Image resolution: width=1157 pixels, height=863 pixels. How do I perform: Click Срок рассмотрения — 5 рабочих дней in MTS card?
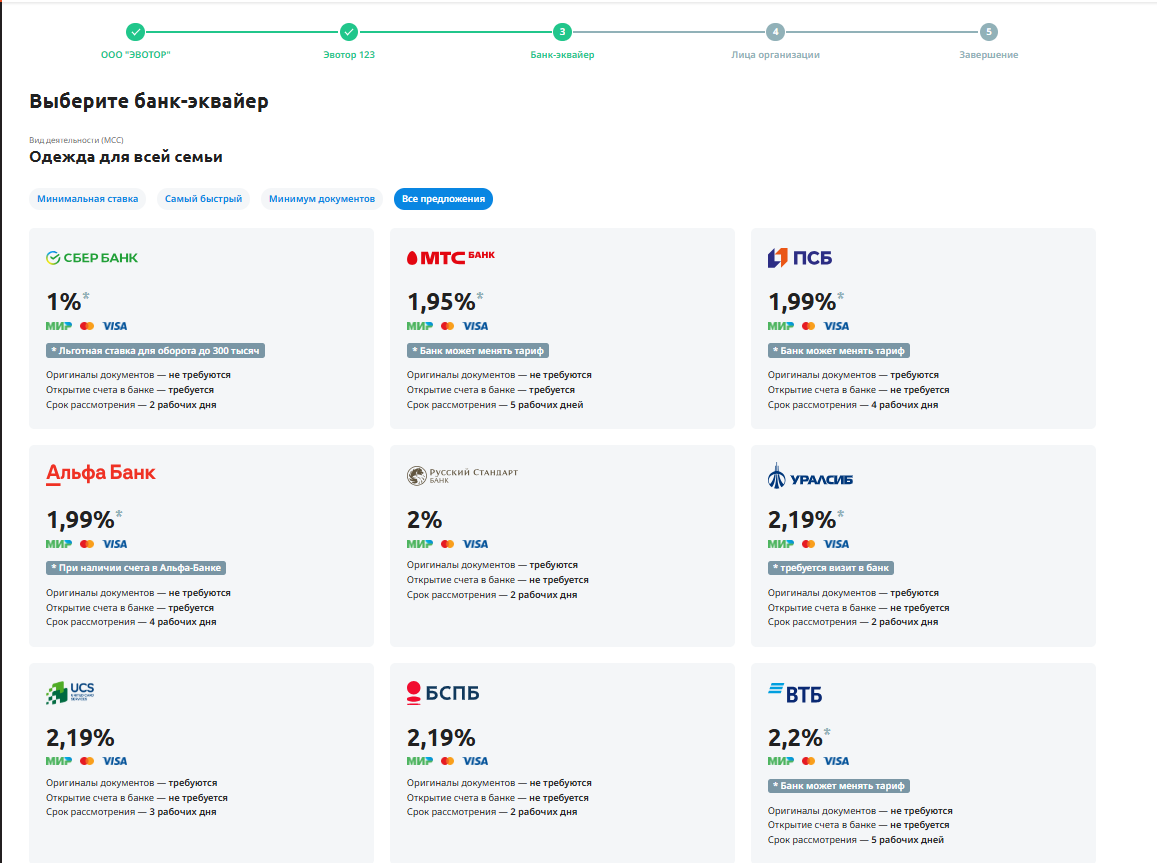[x=495, y=405]
